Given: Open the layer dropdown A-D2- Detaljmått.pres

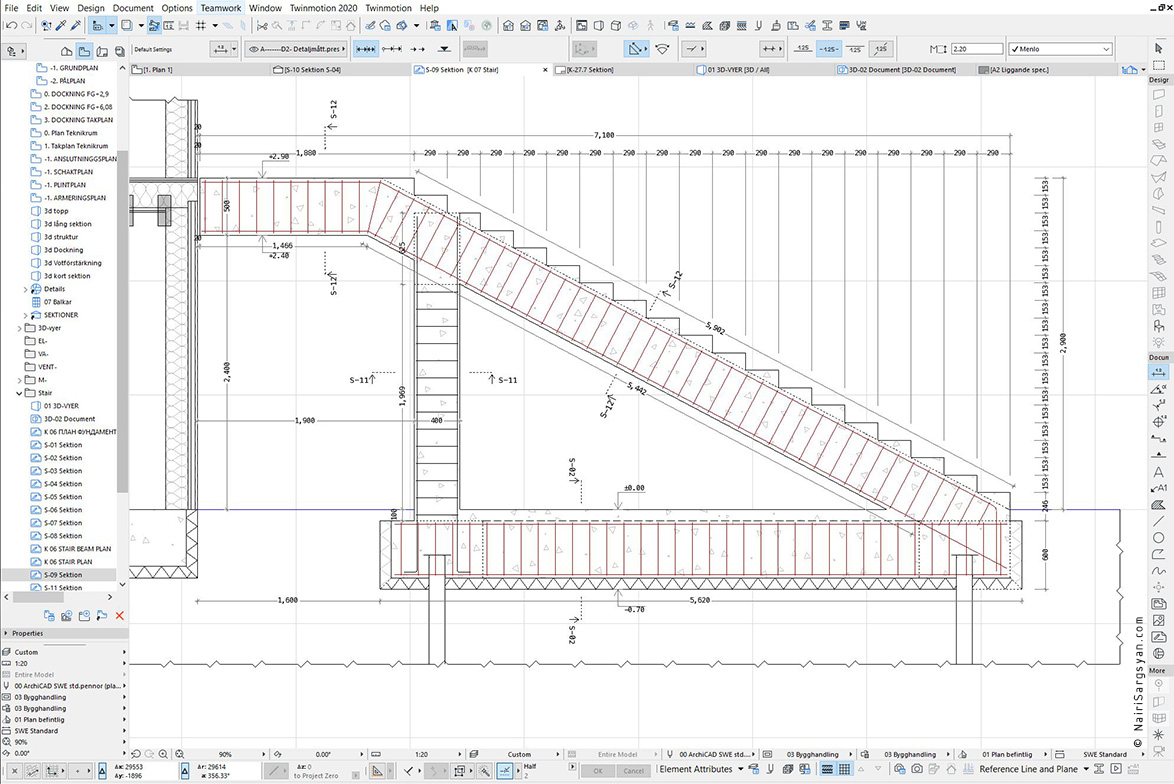Looking at the screenshot, I should tap(296, 49).
